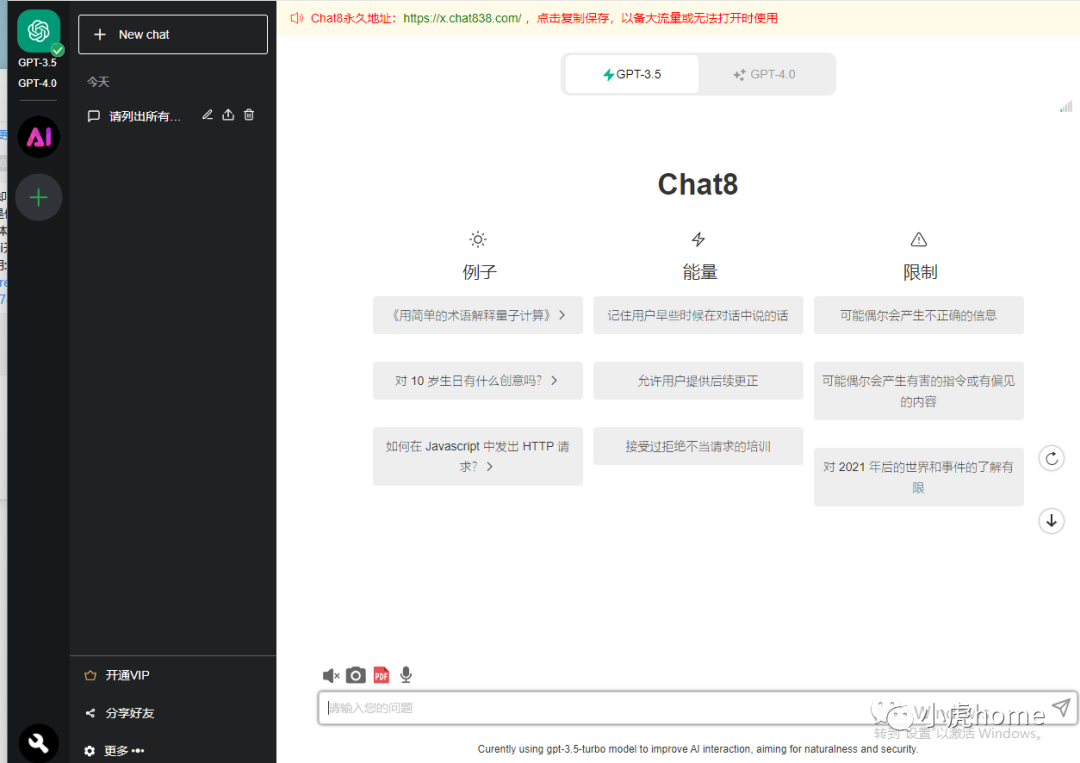Viewport: 1080px width, 763px height.
Task: Start voice input with the microphone icon
Action: coord(406,675)
